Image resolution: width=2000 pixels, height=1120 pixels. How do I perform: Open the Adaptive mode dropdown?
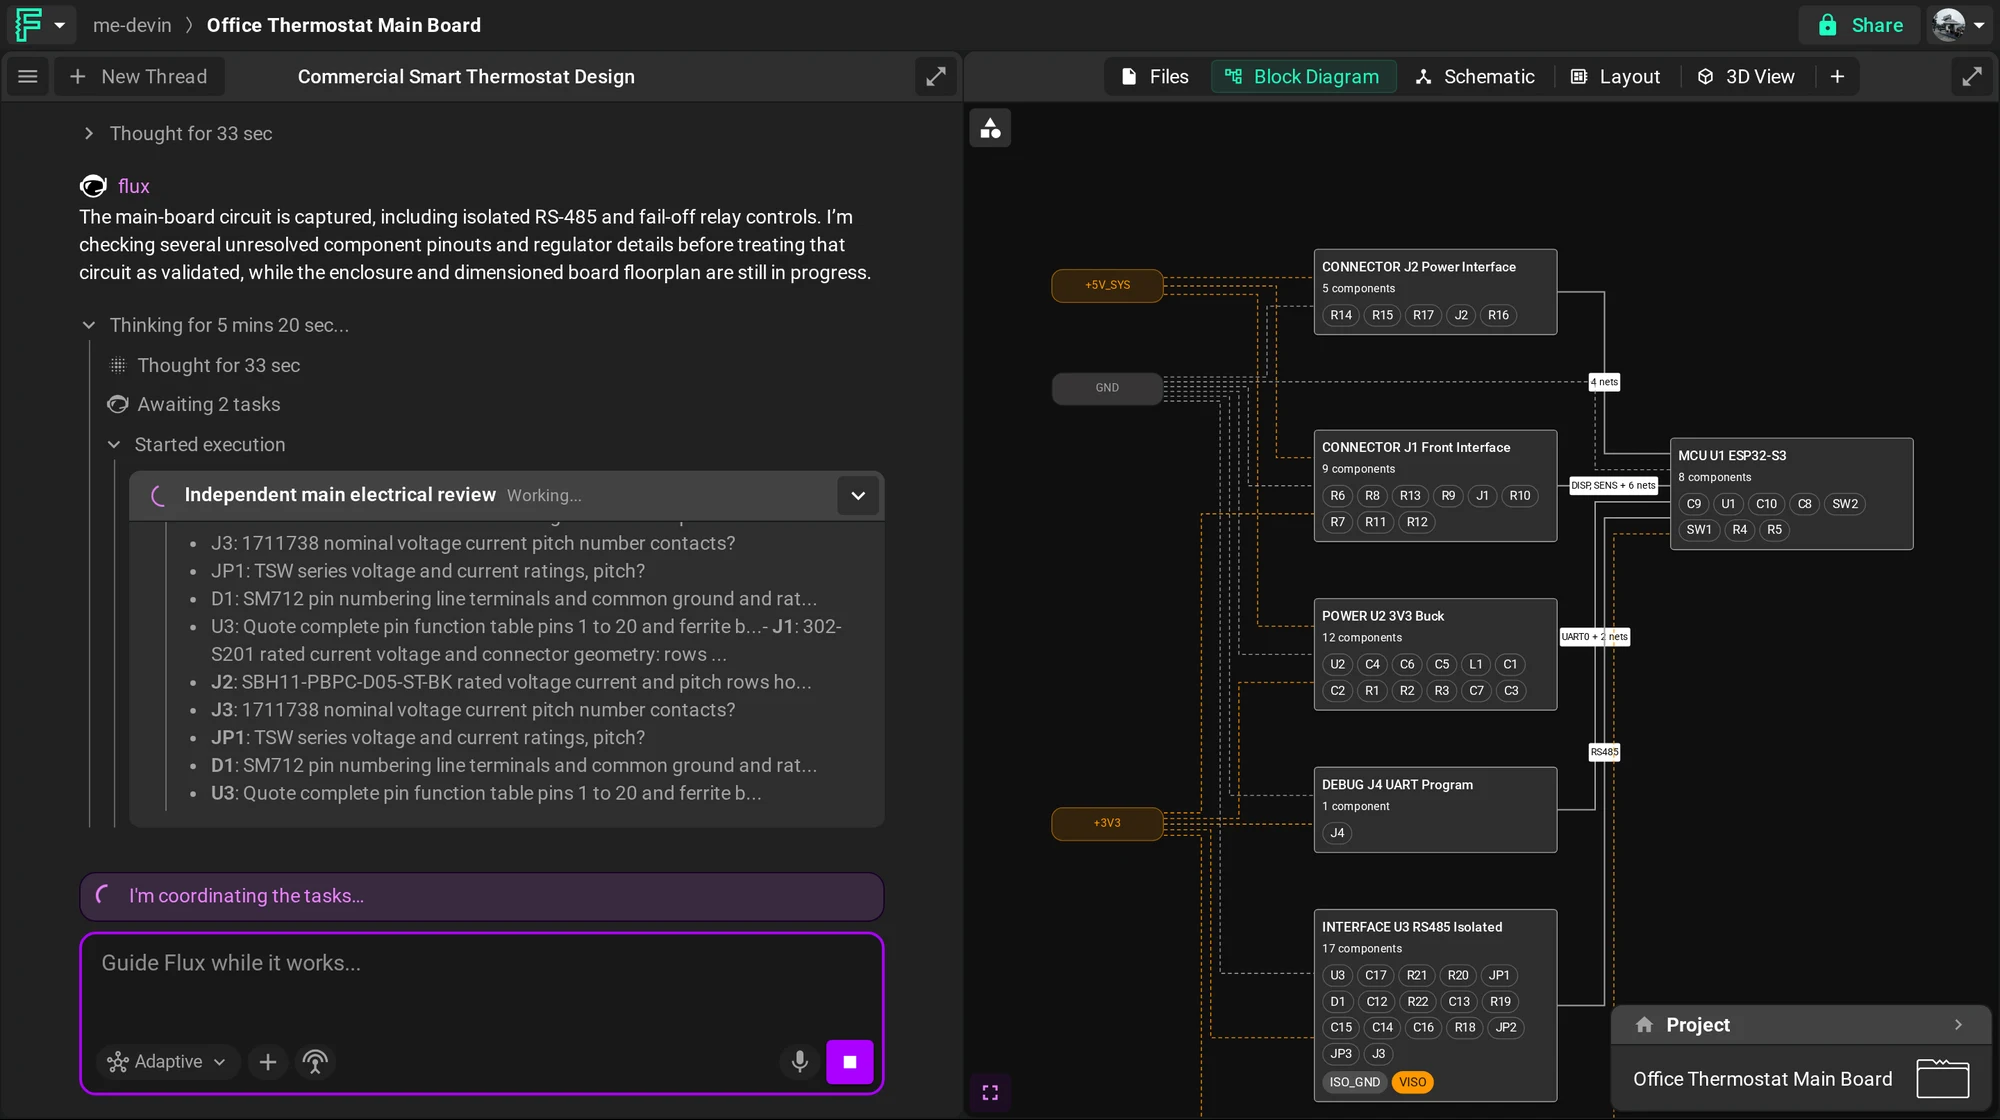[x=168, y=1062]
